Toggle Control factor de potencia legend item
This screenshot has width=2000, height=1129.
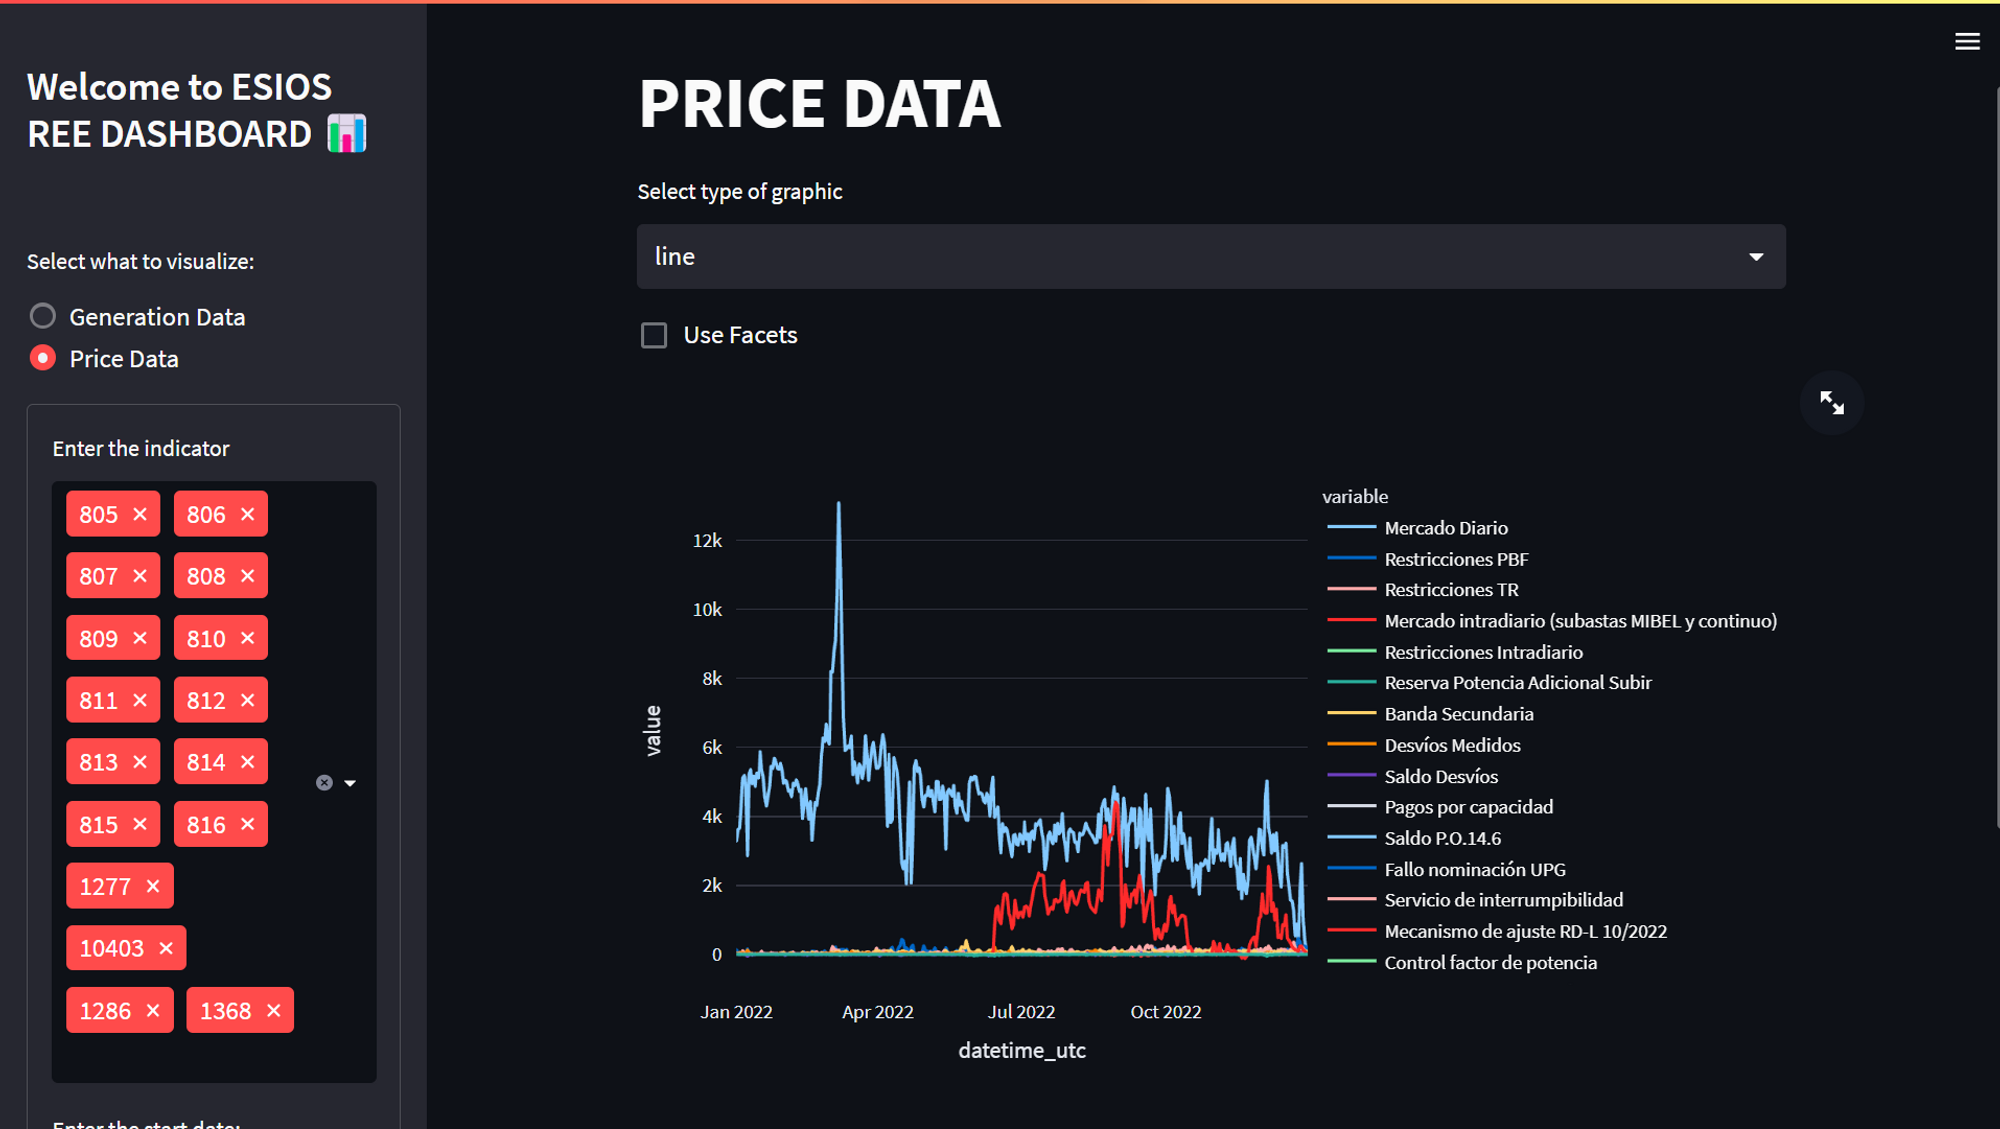[1489, 963]
